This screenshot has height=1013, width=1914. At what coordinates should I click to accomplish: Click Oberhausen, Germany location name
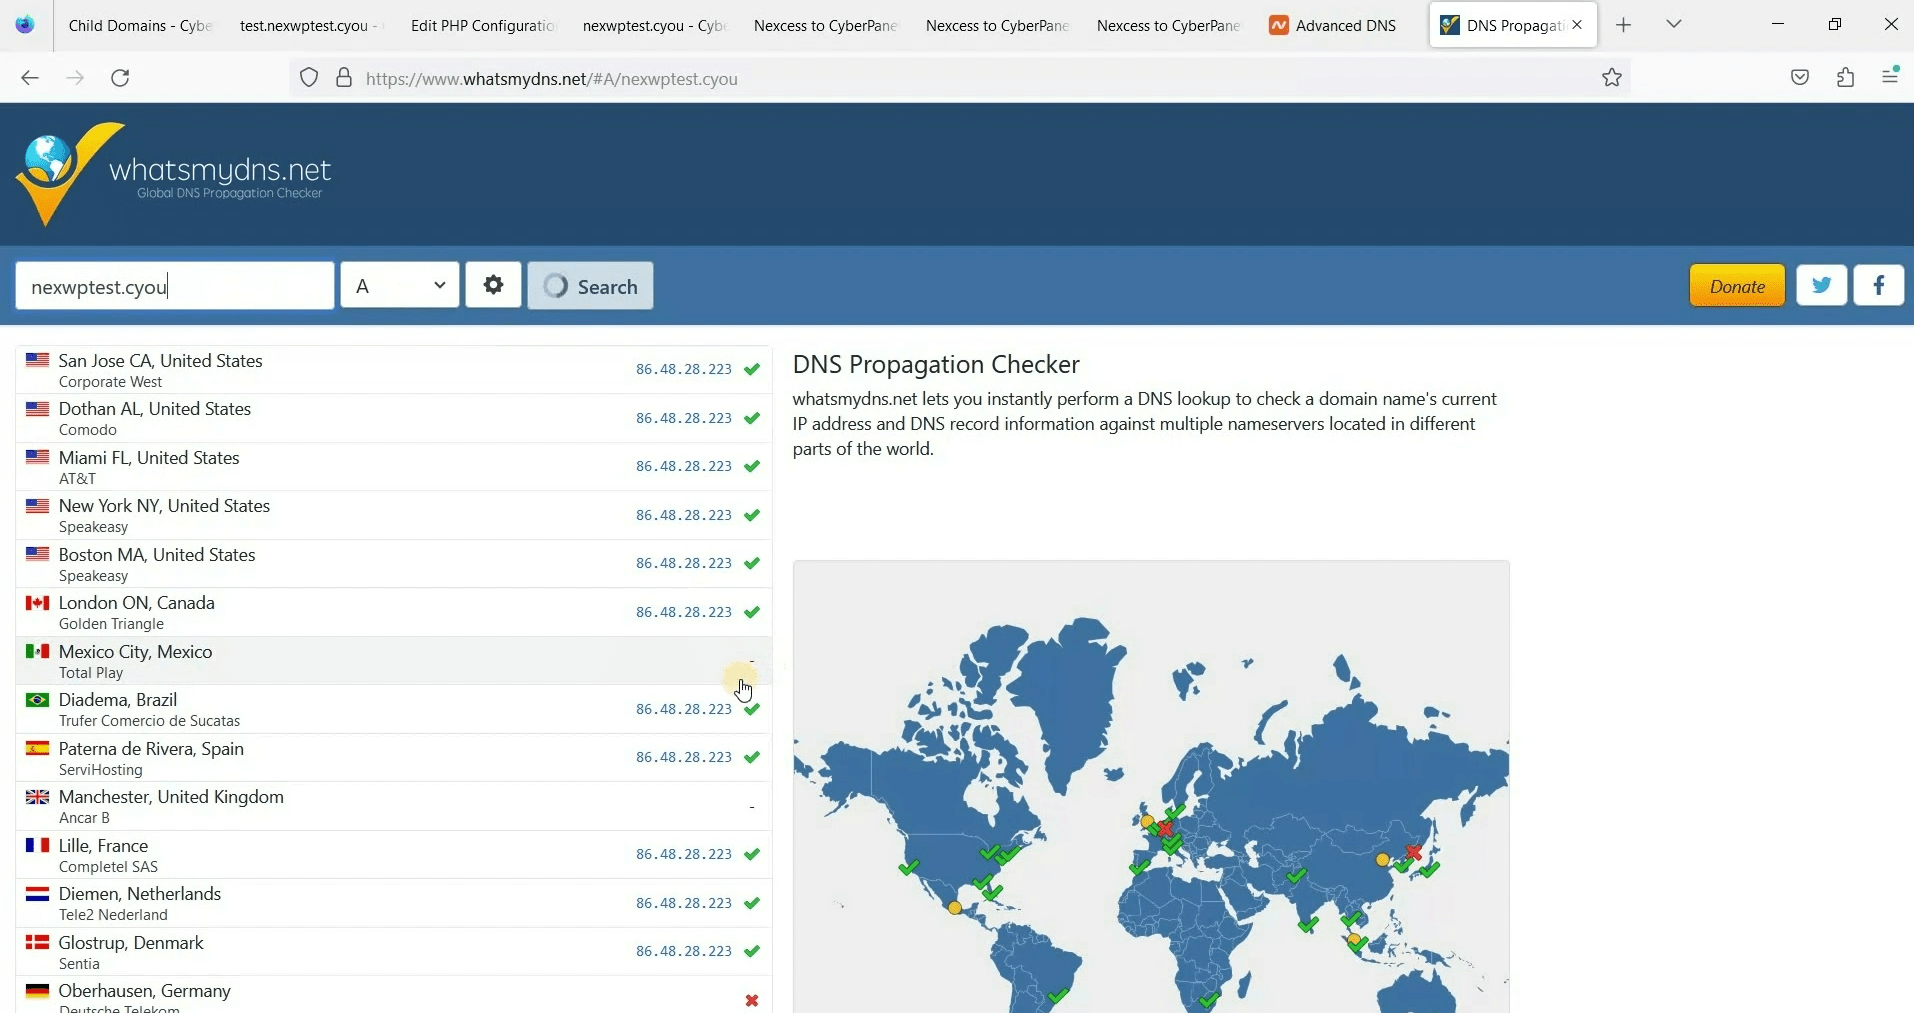coord(145,991)
